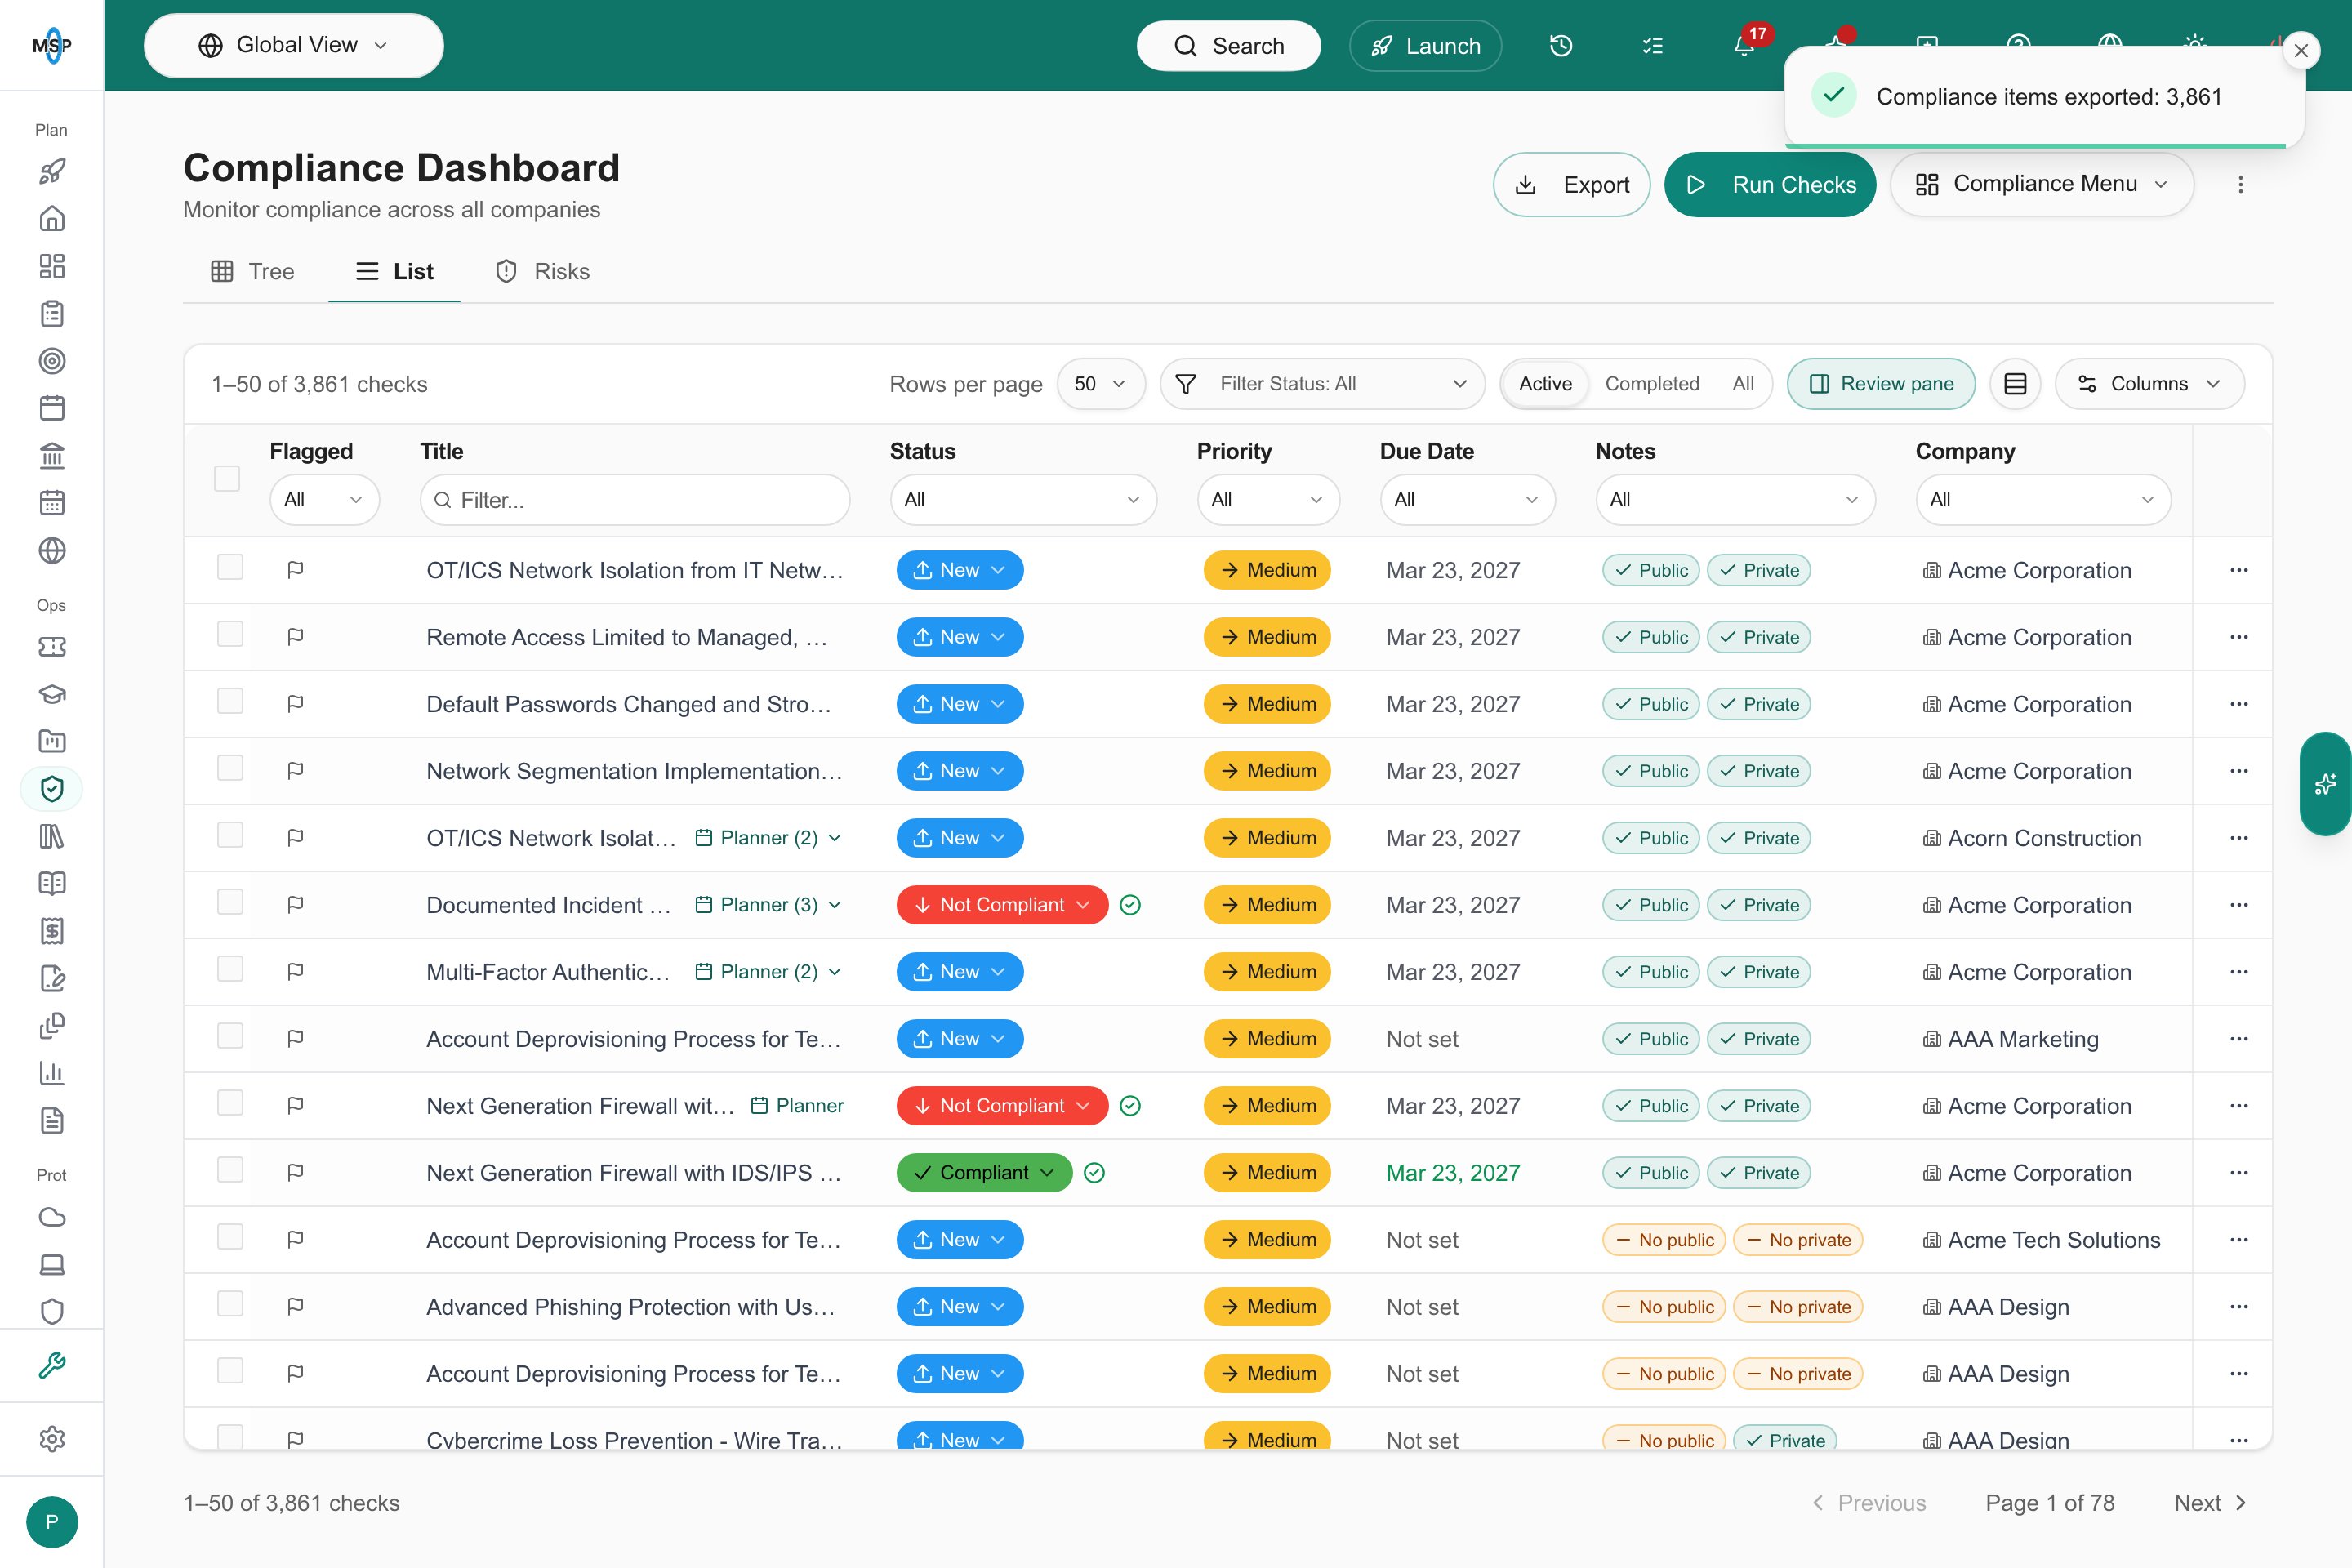This screenshot has height=1568, width=2352.
Task: Check the Advanced Phishing Protection row checkbox
Action: pyautogui.click(x=230, y=1305)
